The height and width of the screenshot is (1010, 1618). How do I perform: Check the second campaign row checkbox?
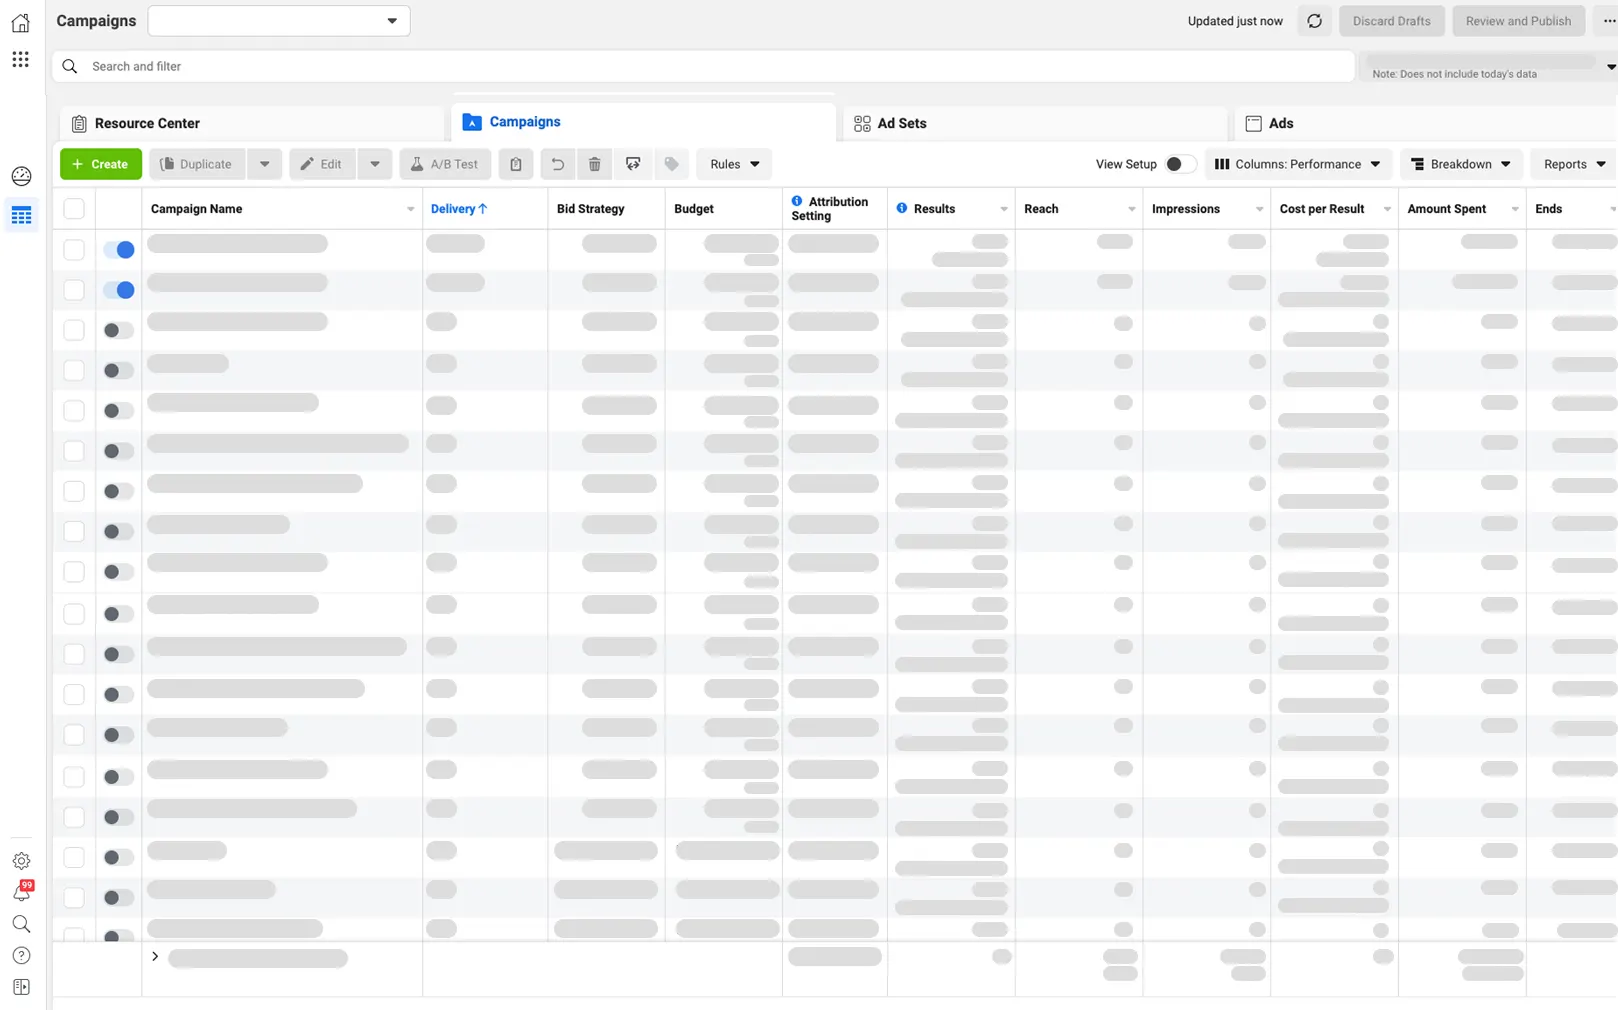coord(74,290)
